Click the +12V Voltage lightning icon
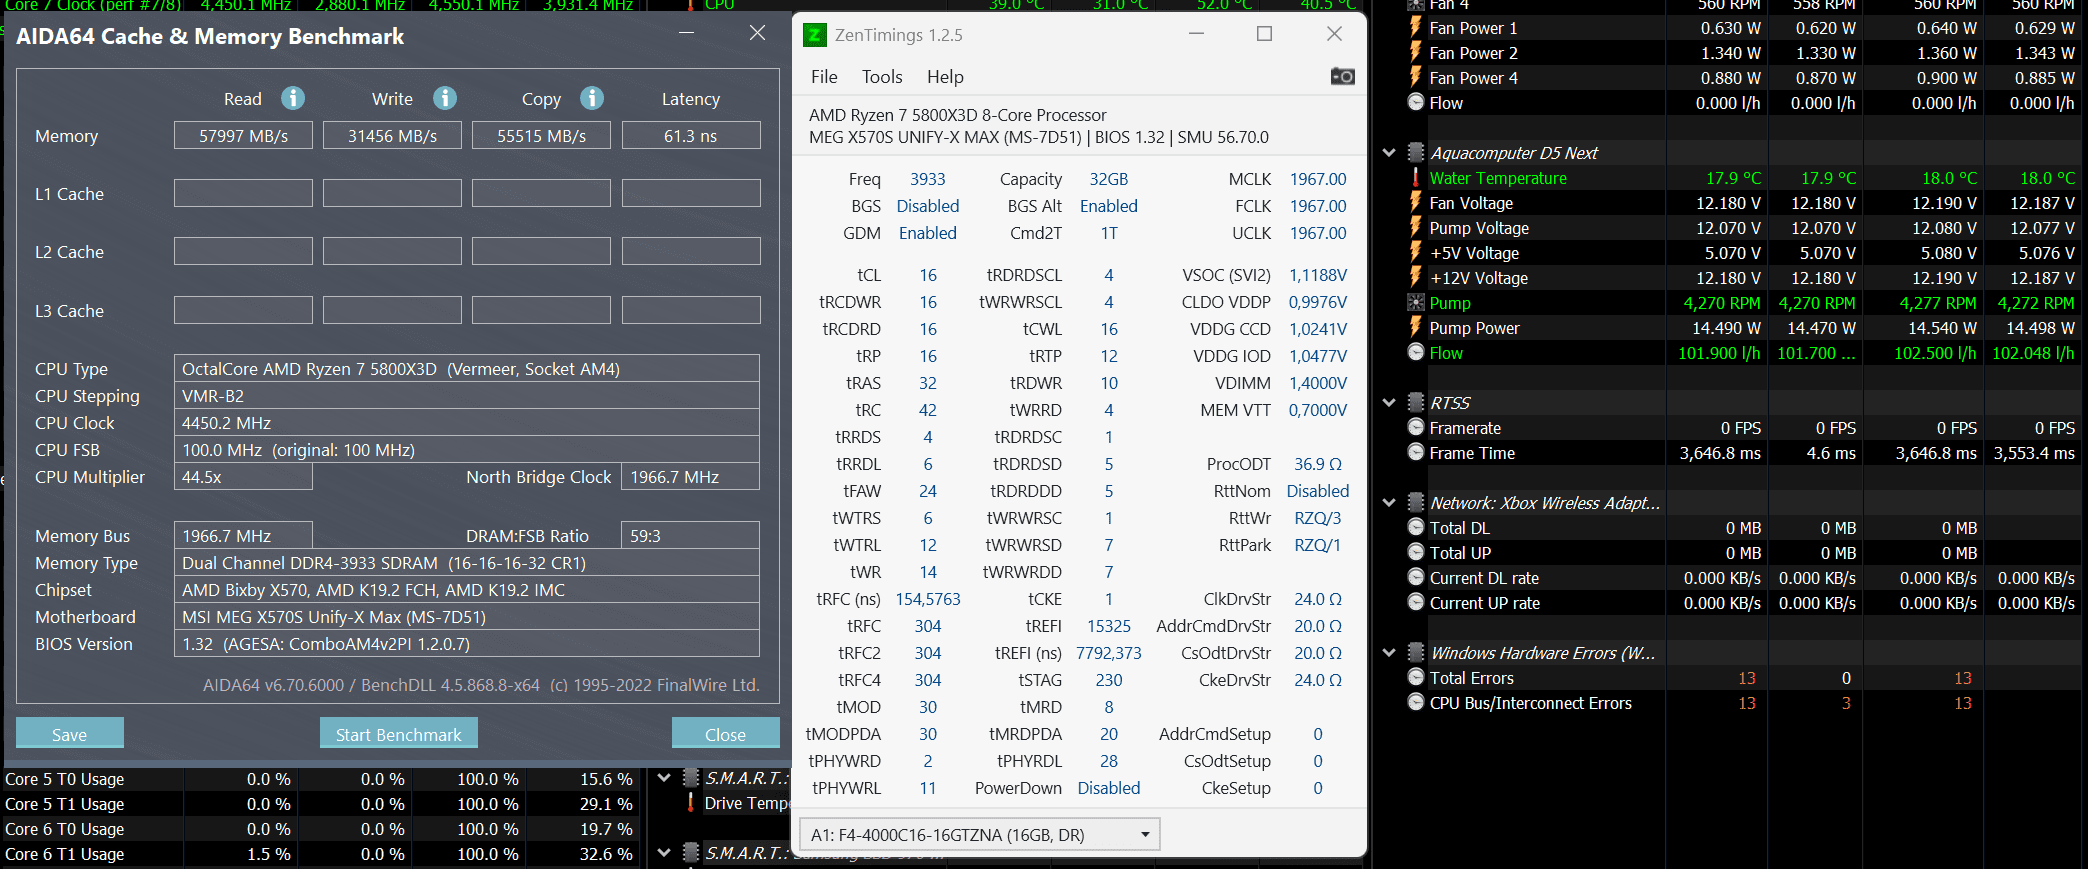 tap(1415, 278)
